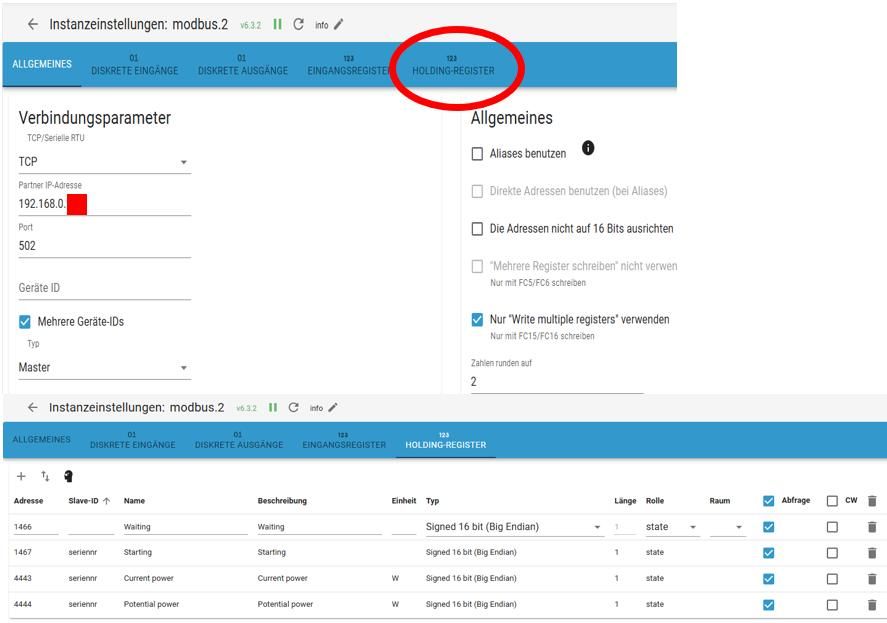The width and height of the screenshot is (887, 623).
Task: Click the edit pencil icon in top panel
Action: pyautogui.click(x=338, y=24)
